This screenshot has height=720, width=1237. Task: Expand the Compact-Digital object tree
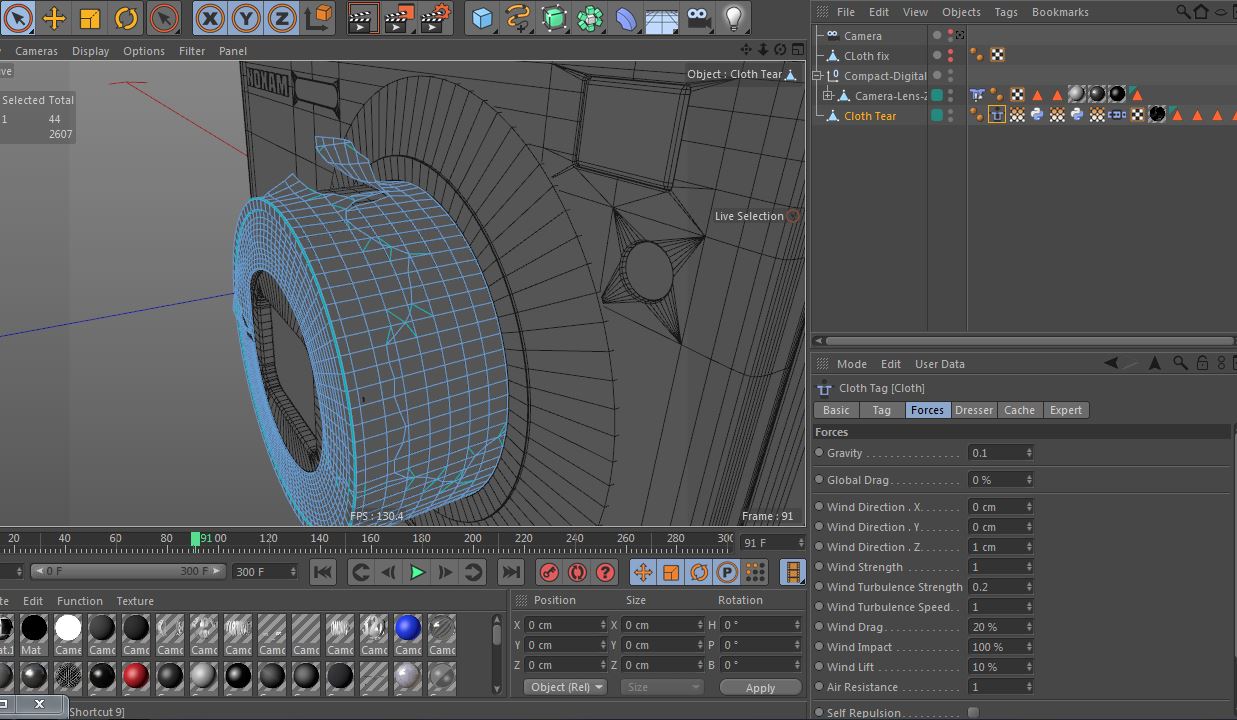[817, 76]
